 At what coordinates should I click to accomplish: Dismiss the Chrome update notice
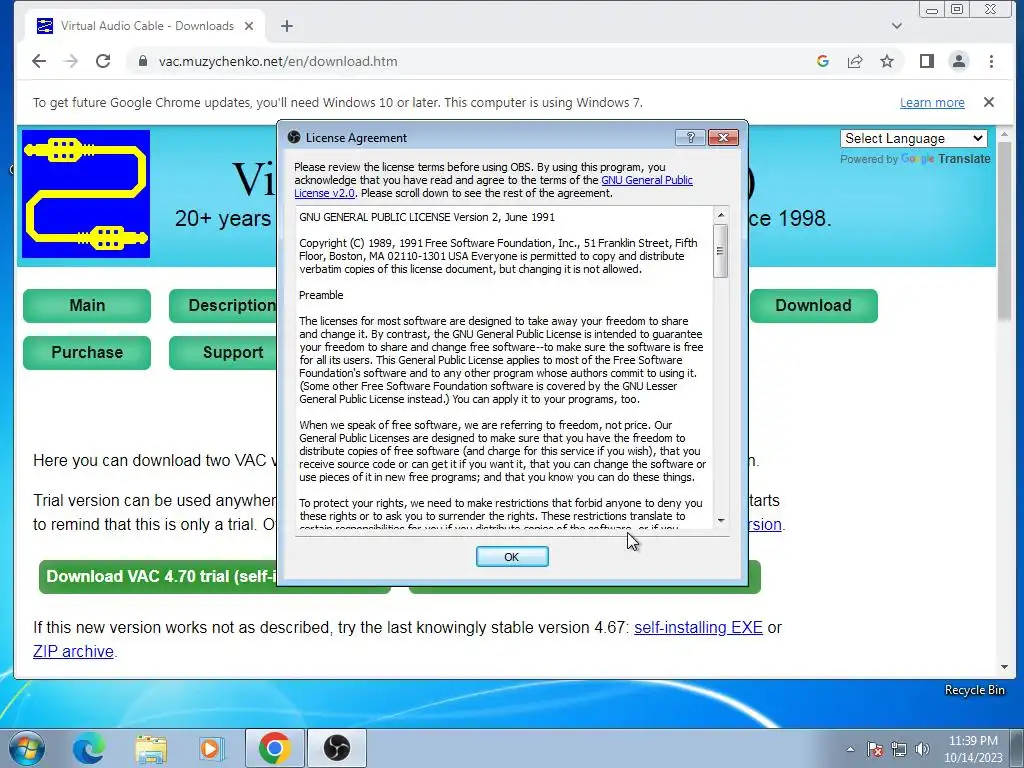[989, 103]
